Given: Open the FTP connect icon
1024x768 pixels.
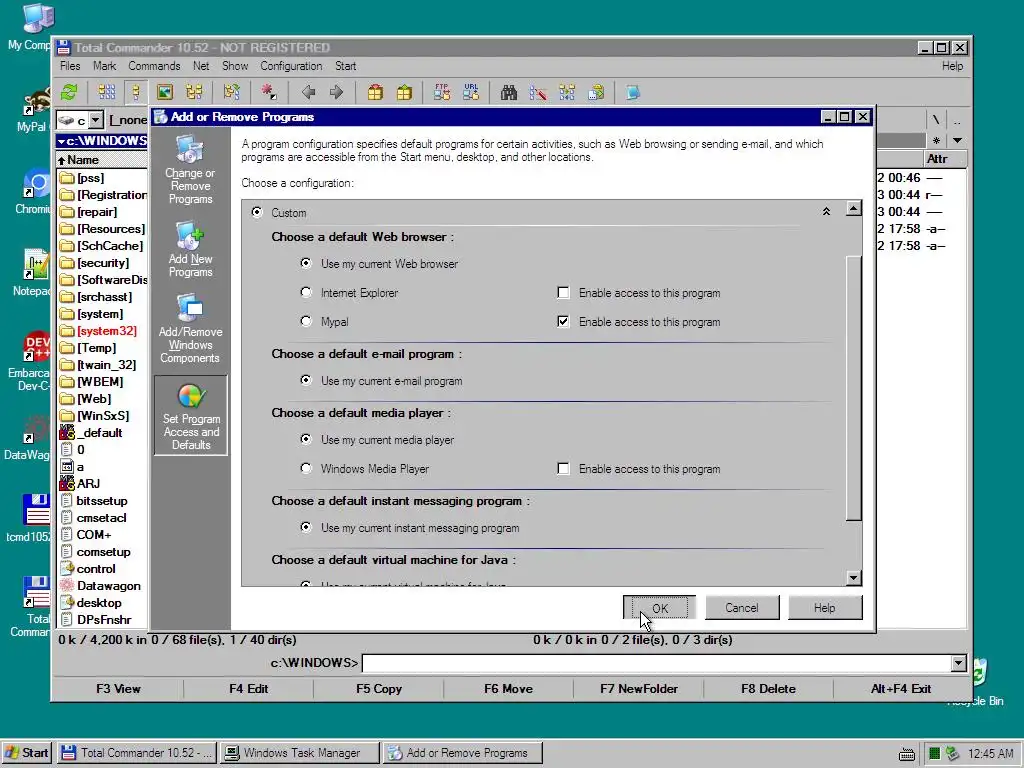Looking at the screenshot, I should (442, 92).
